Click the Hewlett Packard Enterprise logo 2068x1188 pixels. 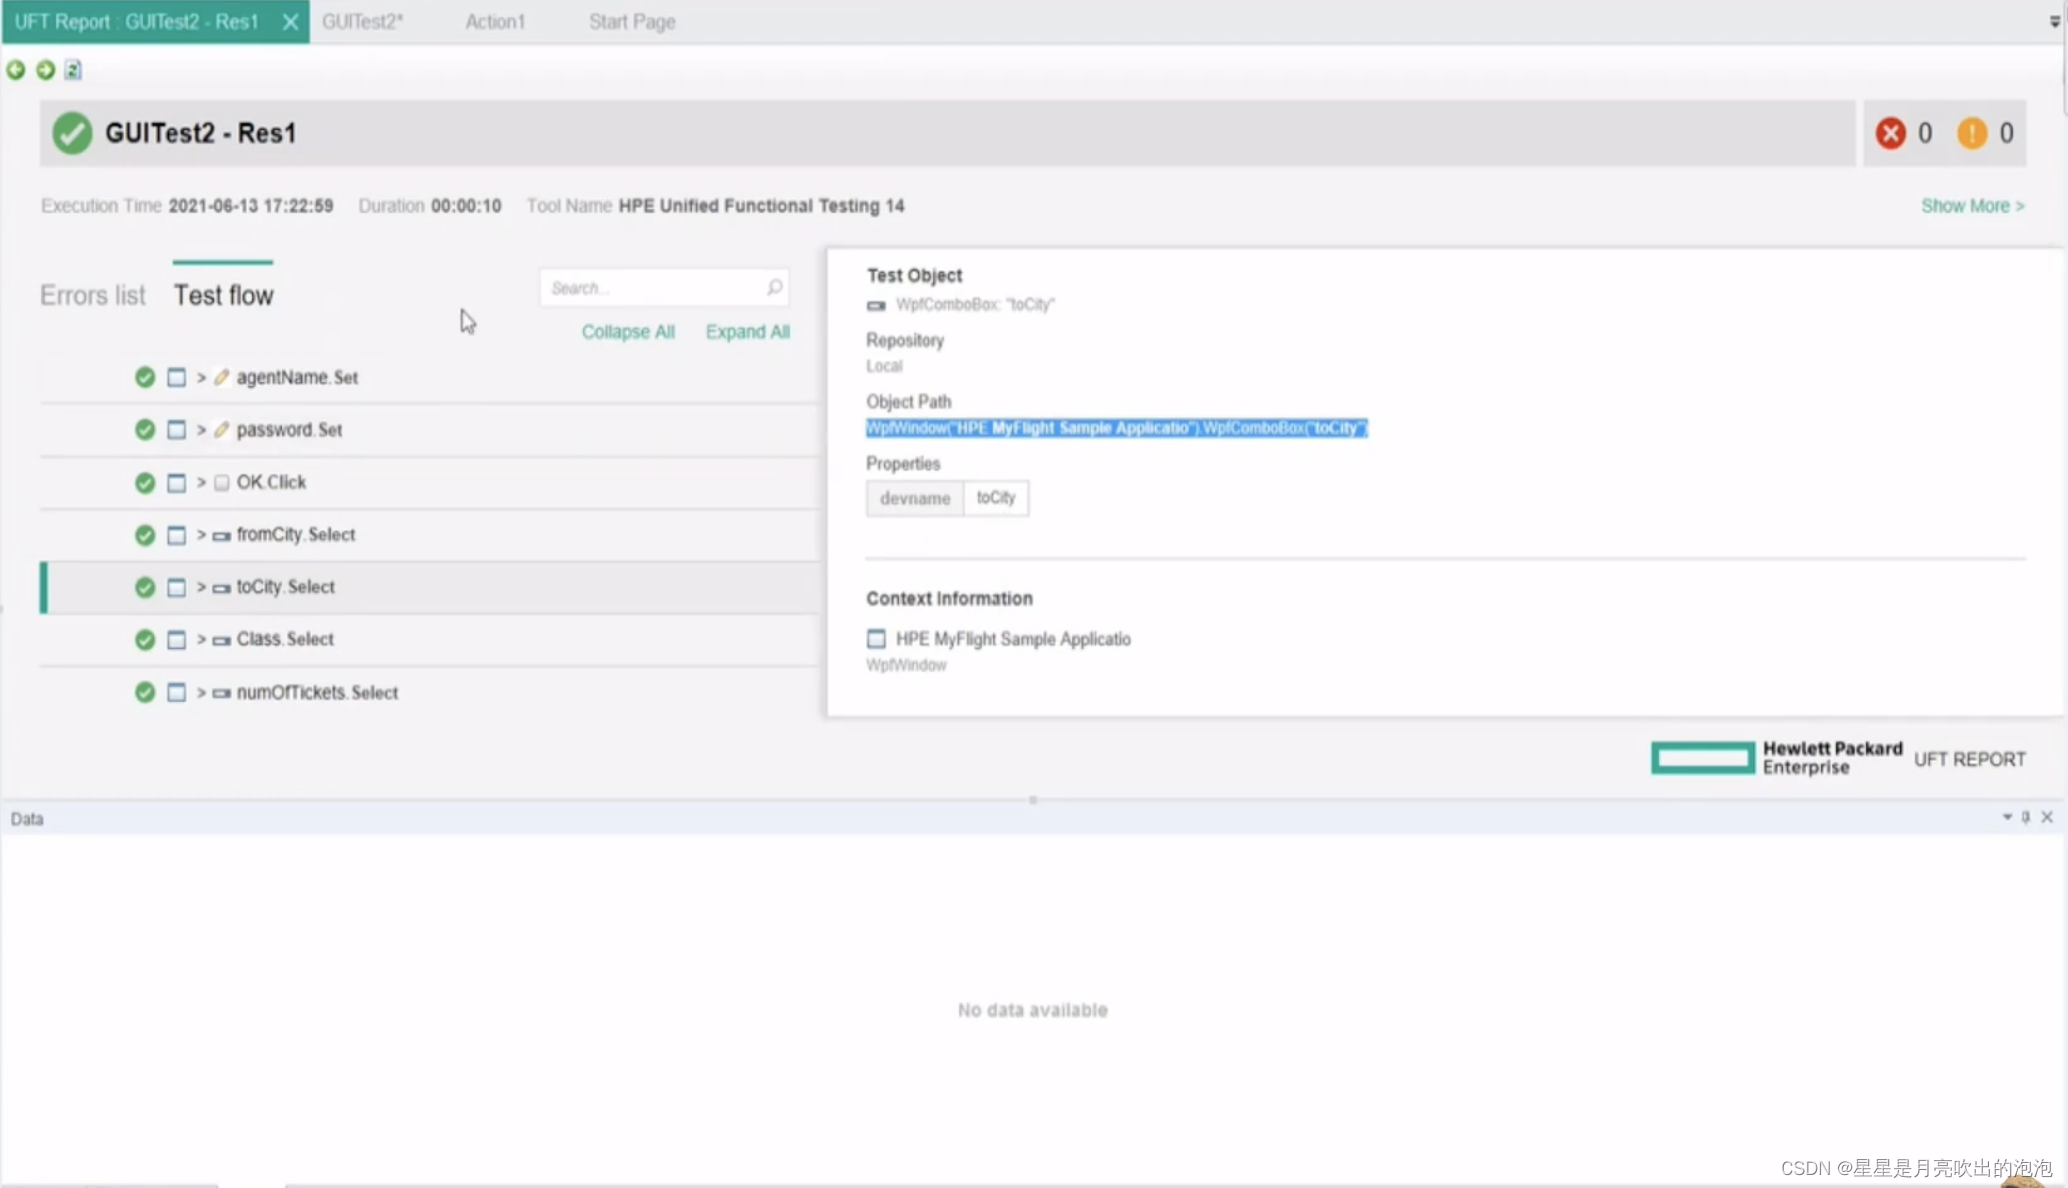[1777, 758]
